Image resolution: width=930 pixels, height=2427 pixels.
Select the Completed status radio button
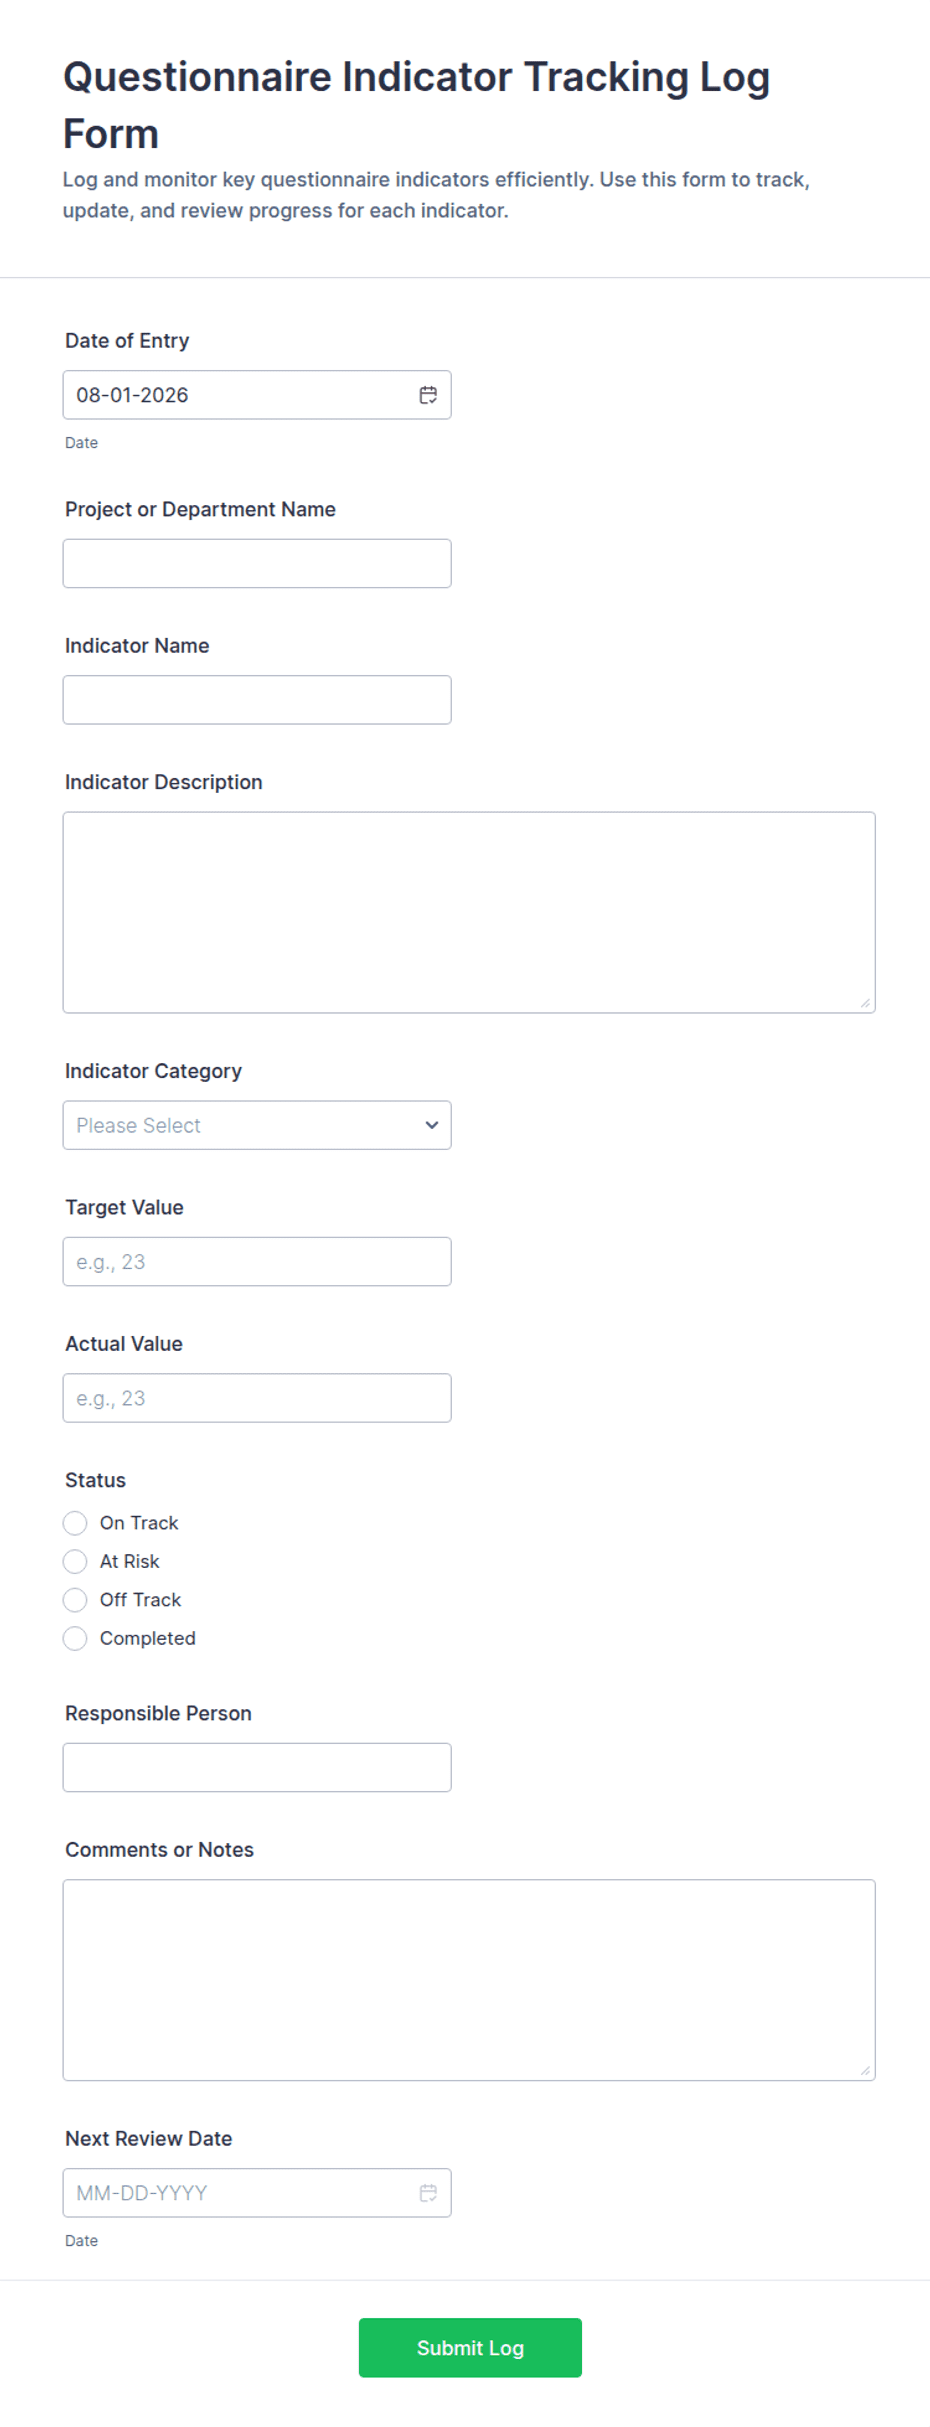tap(75, 1638)
